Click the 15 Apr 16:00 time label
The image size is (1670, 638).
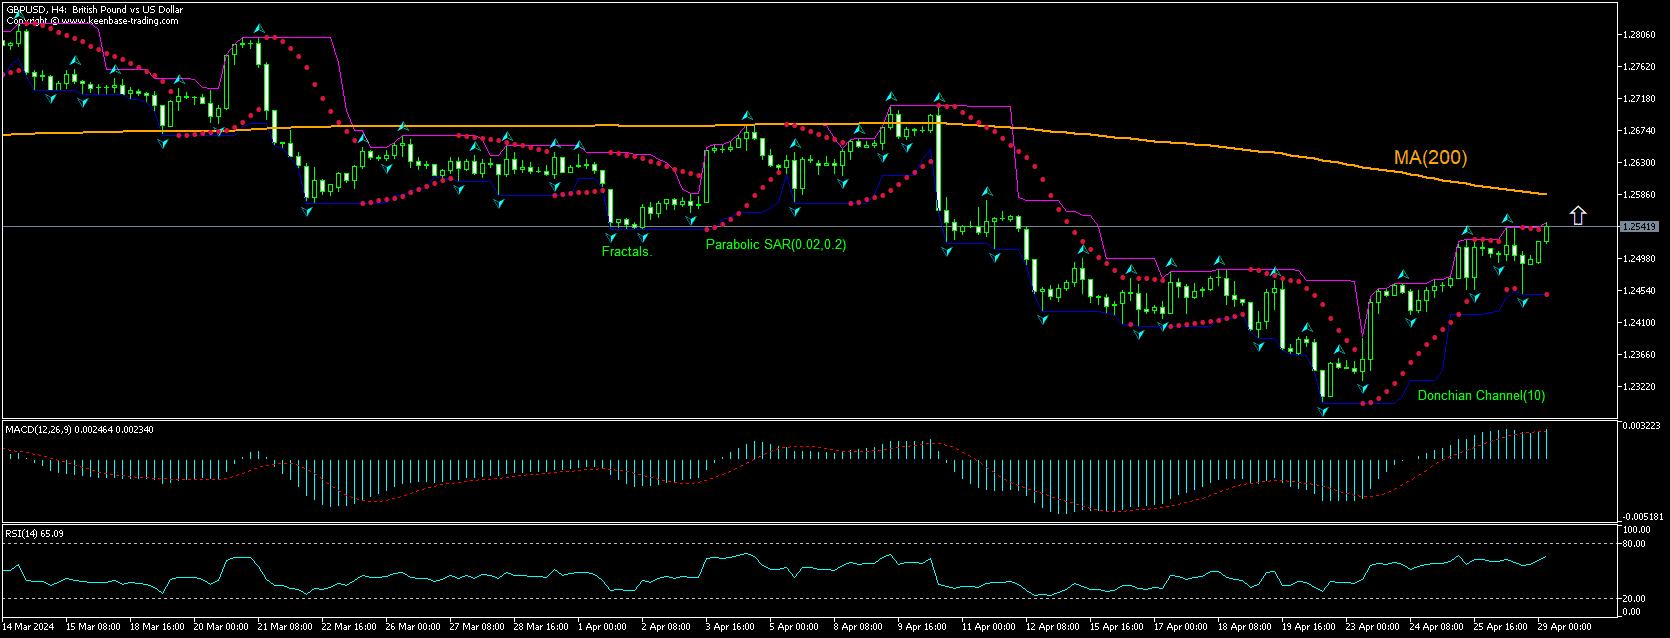point(1117,627)
